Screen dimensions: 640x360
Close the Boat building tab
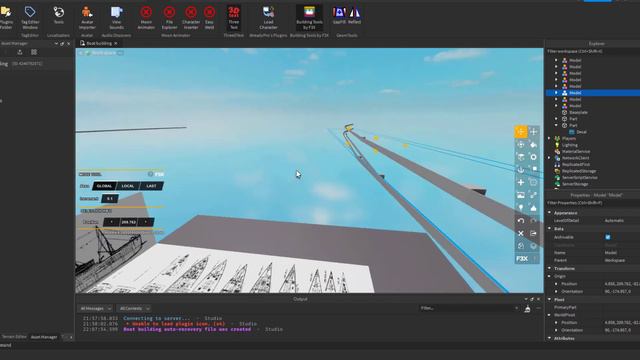coord(116,43)
